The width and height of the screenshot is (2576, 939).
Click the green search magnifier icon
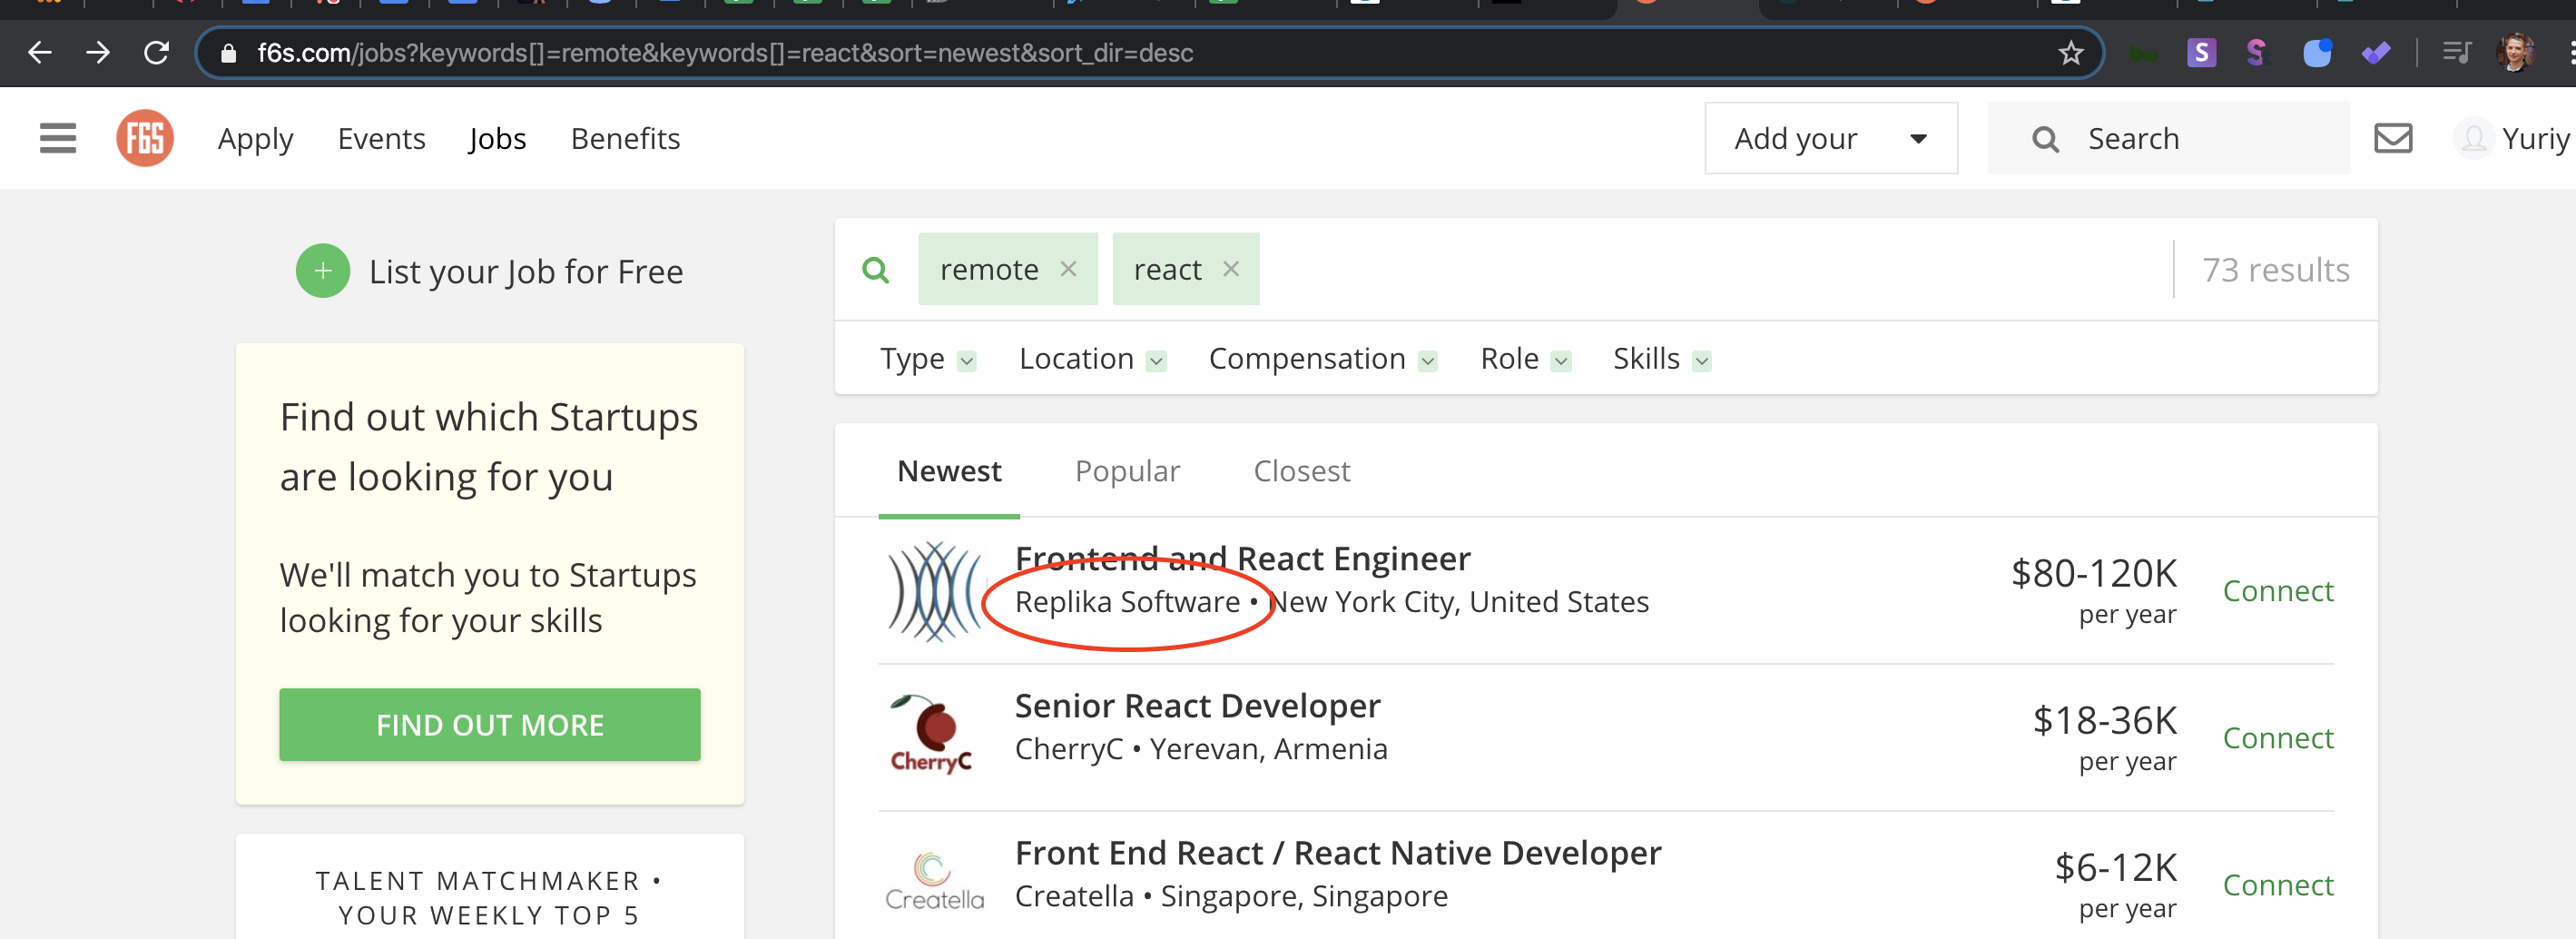click(x=875, y=270)
